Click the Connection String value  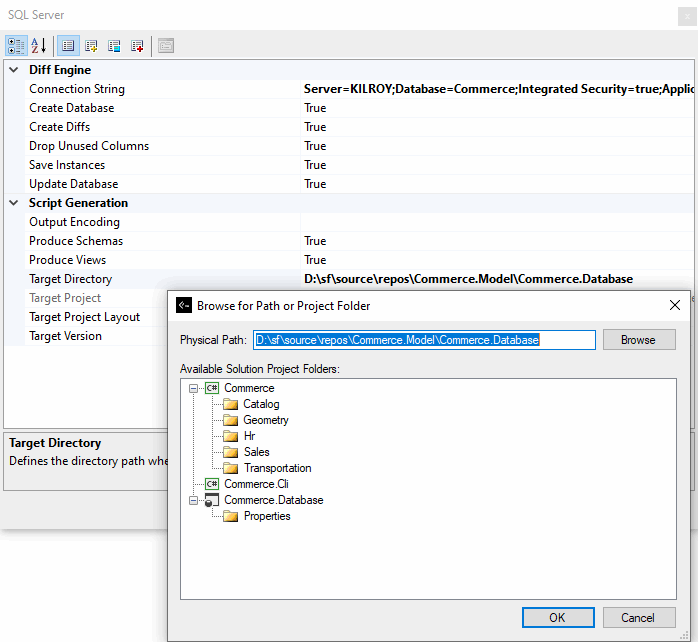[498, 89]
